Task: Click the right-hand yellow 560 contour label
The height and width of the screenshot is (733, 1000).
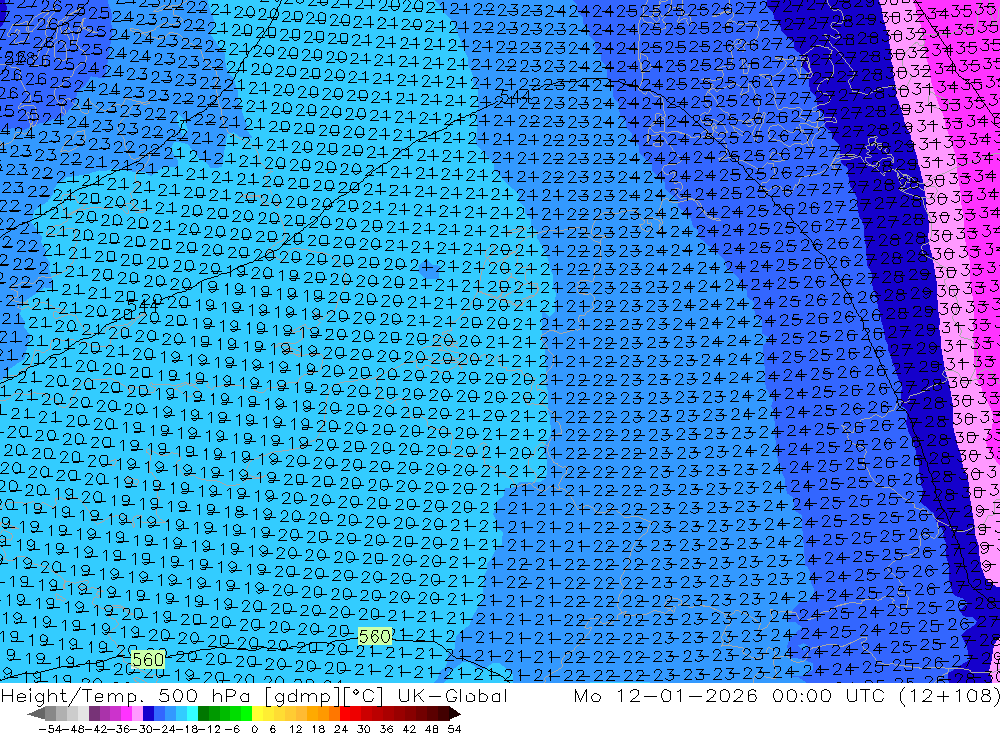Action: coord(374,636)
